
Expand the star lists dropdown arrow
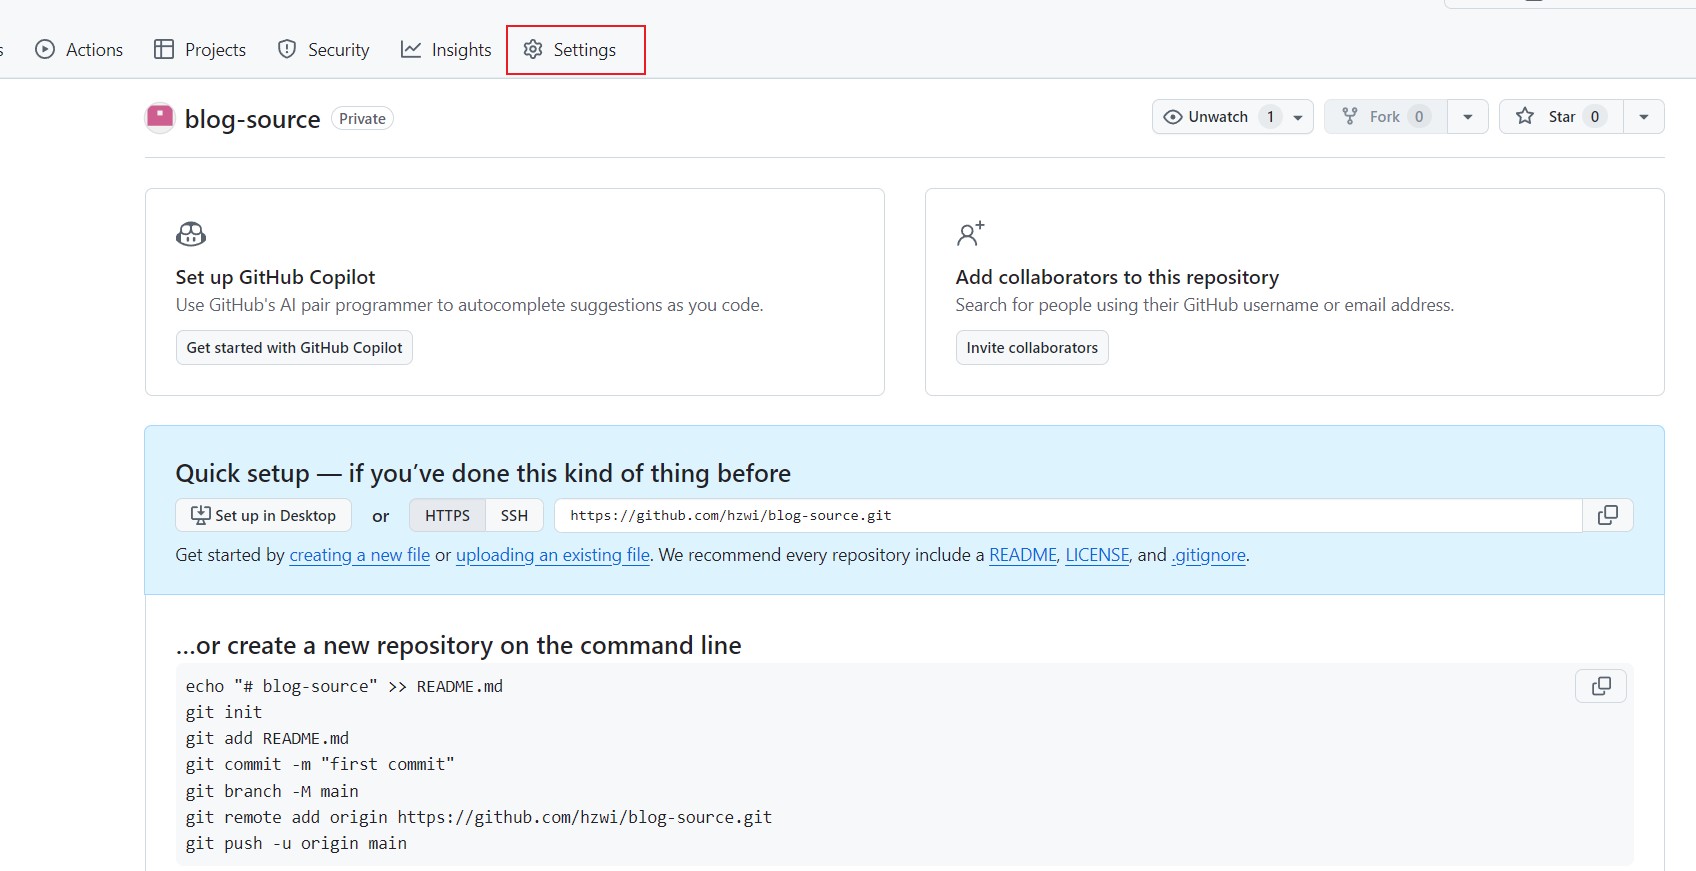point(1644,117)
